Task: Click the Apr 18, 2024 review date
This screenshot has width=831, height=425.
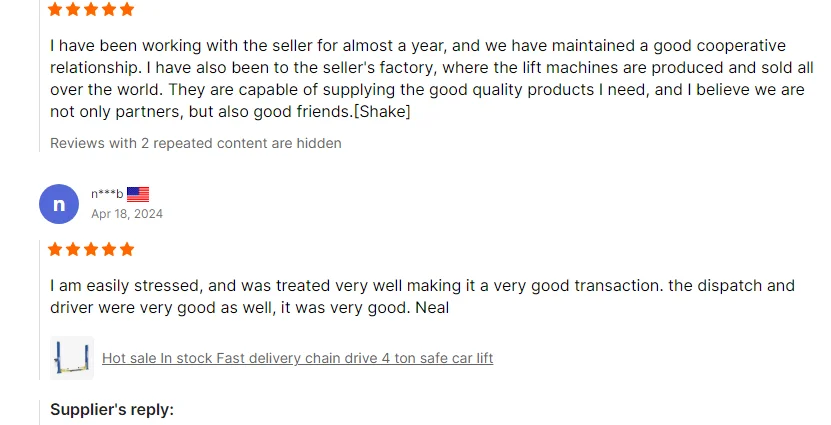Action: point(127,213)
